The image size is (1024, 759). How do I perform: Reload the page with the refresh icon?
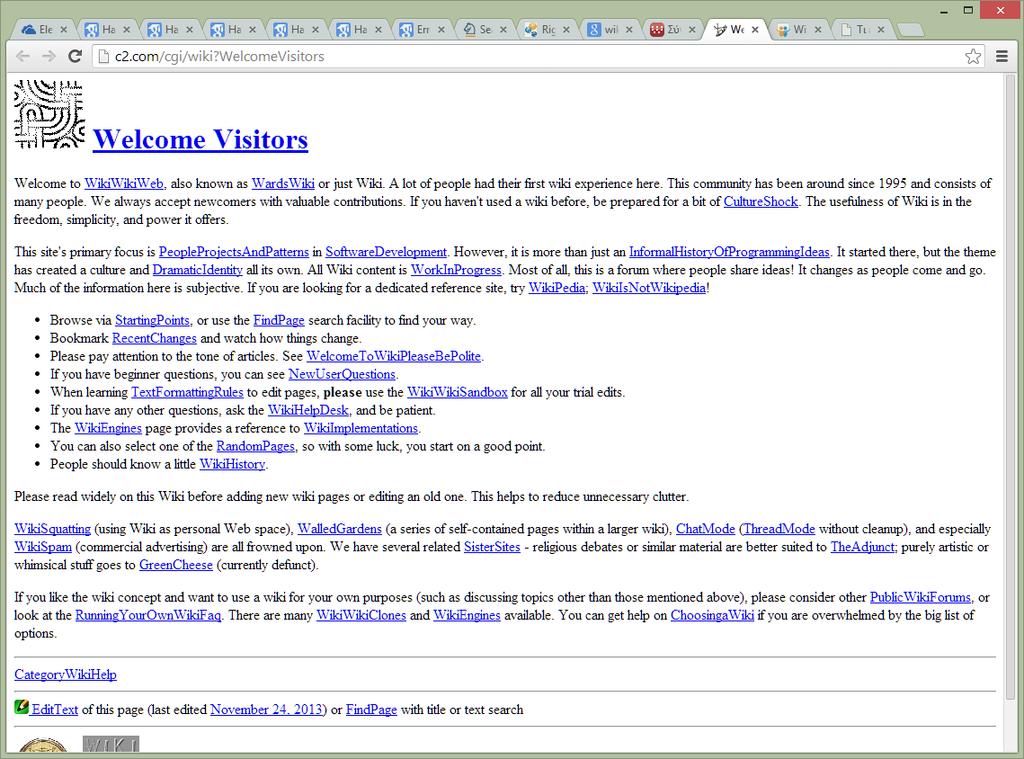(x=75, y=56)
